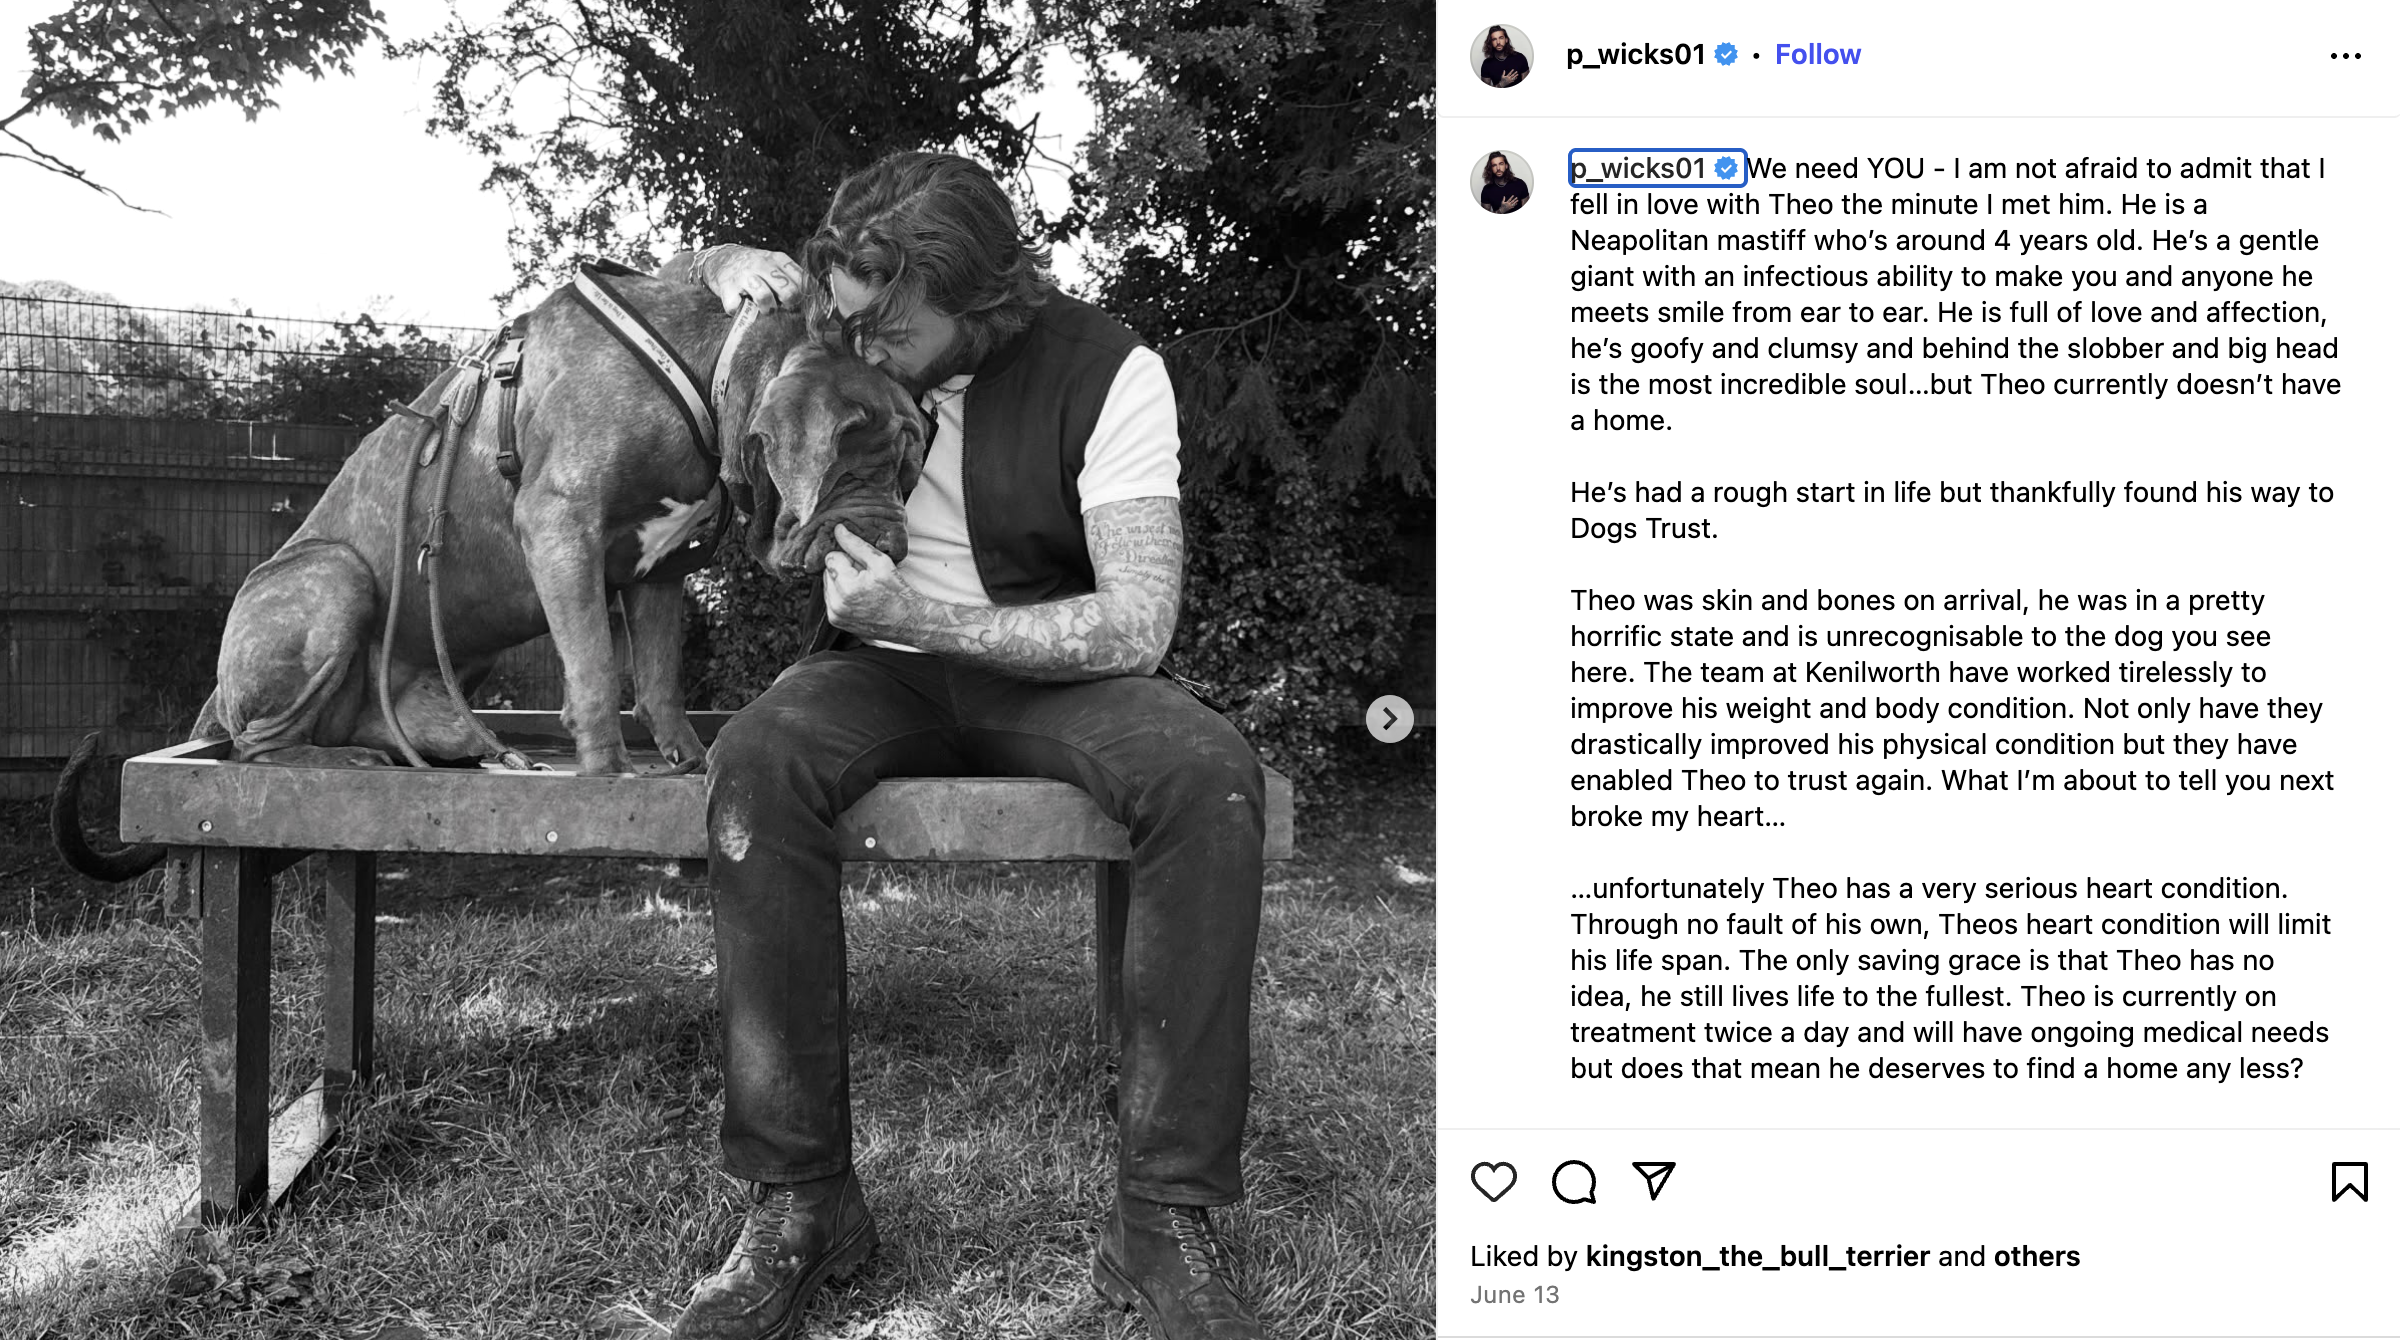The image size is (2400, 1340).
Task: Click the header profile picture avatar
Action: point(1501,56)
